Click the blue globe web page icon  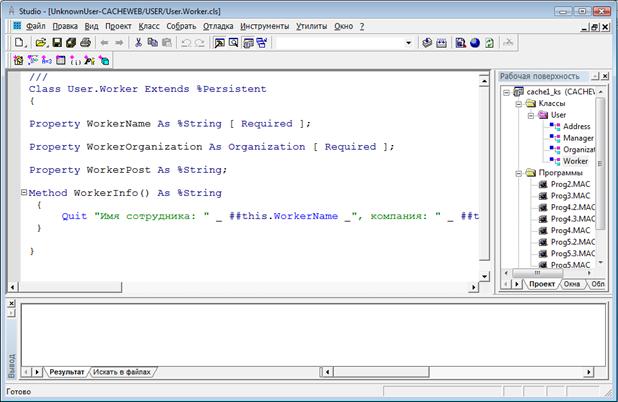475,43
